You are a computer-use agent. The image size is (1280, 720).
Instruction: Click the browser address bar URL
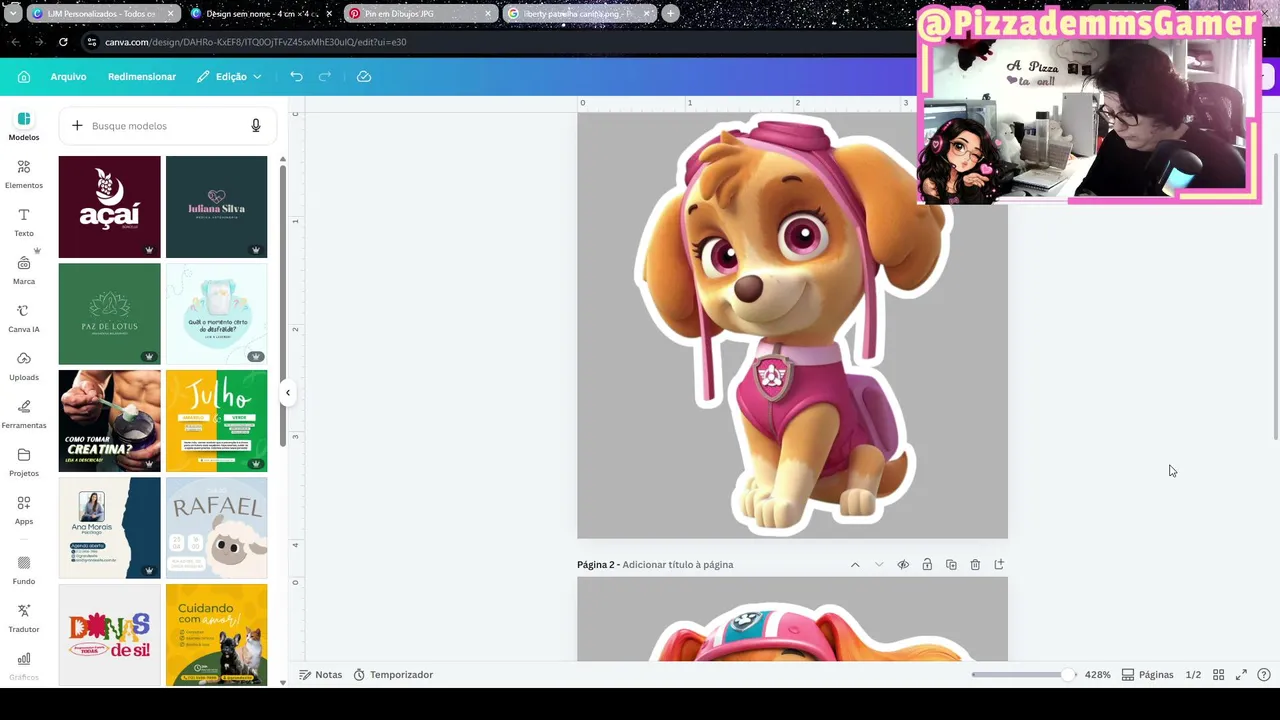coord(256,42)
